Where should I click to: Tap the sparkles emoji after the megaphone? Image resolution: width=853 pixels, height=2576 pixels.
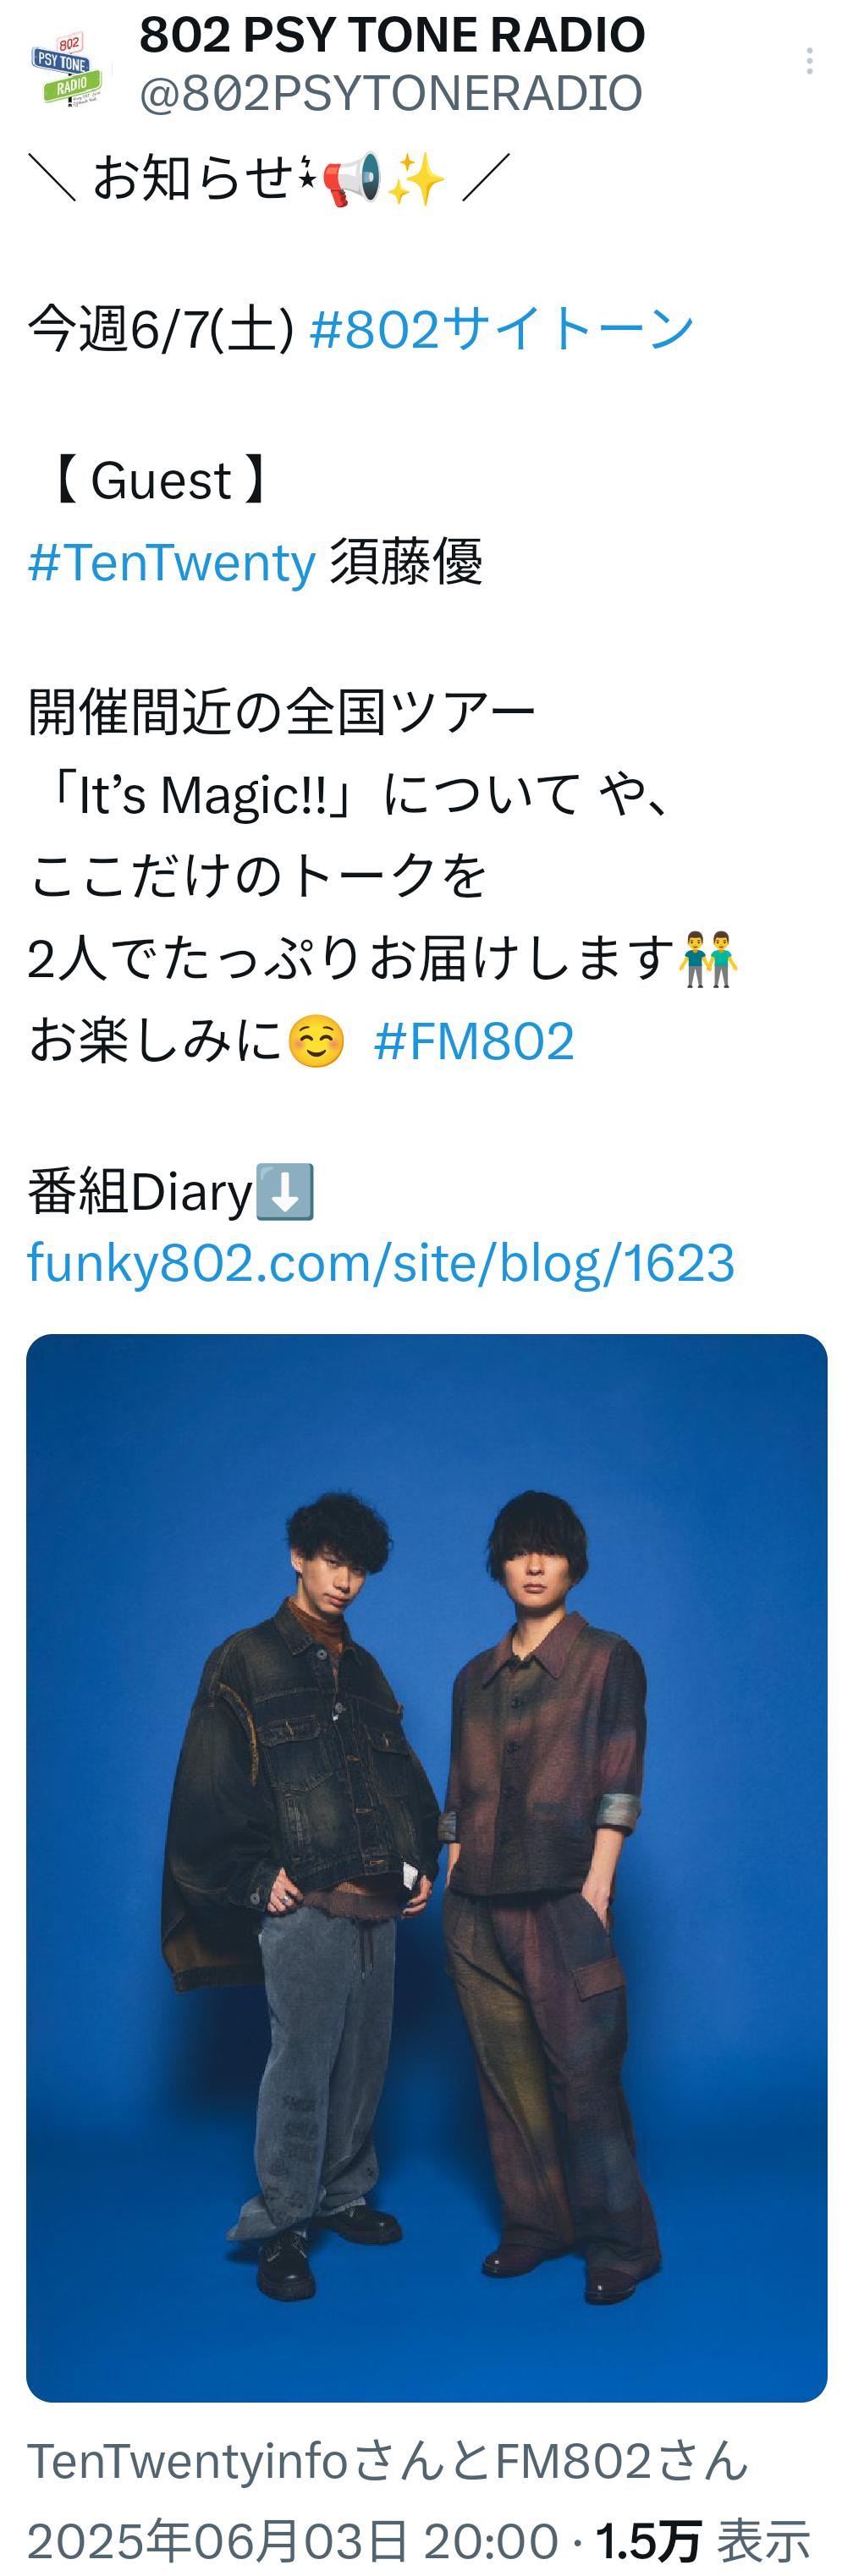(416, 179)
